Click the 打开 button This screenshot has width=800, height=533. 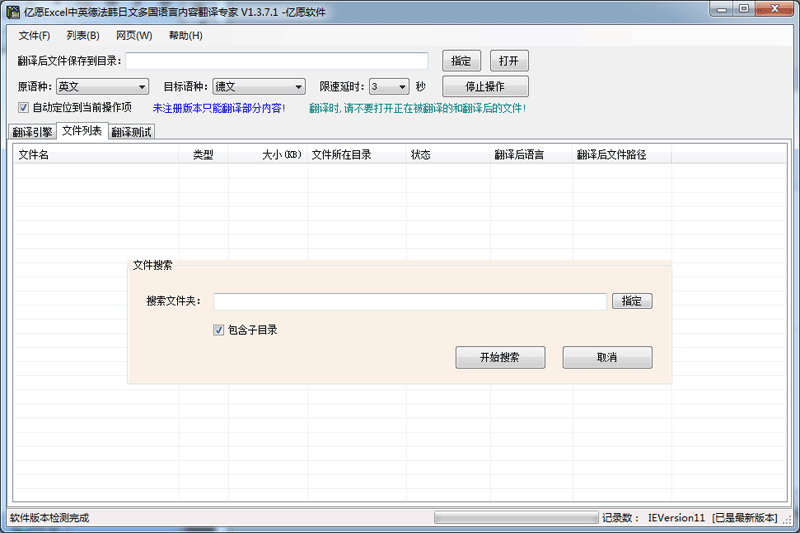509,61
